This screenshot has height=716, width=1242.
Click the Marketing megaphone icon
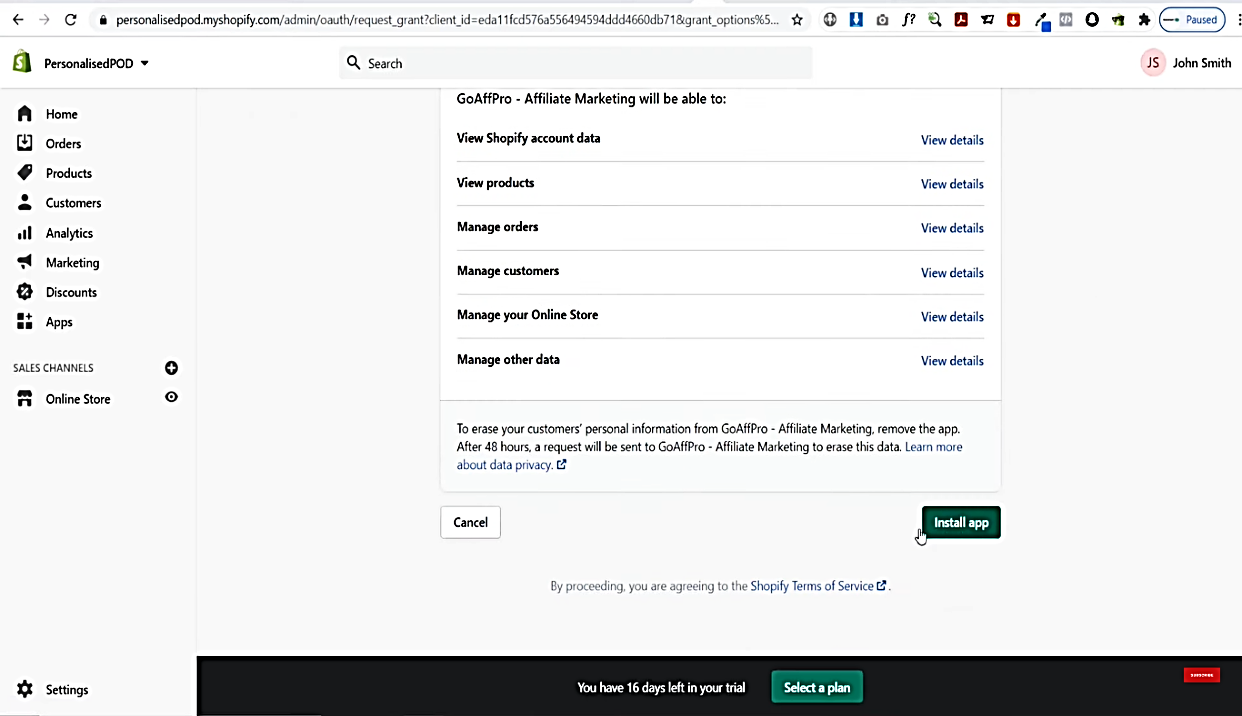point(25,262)
